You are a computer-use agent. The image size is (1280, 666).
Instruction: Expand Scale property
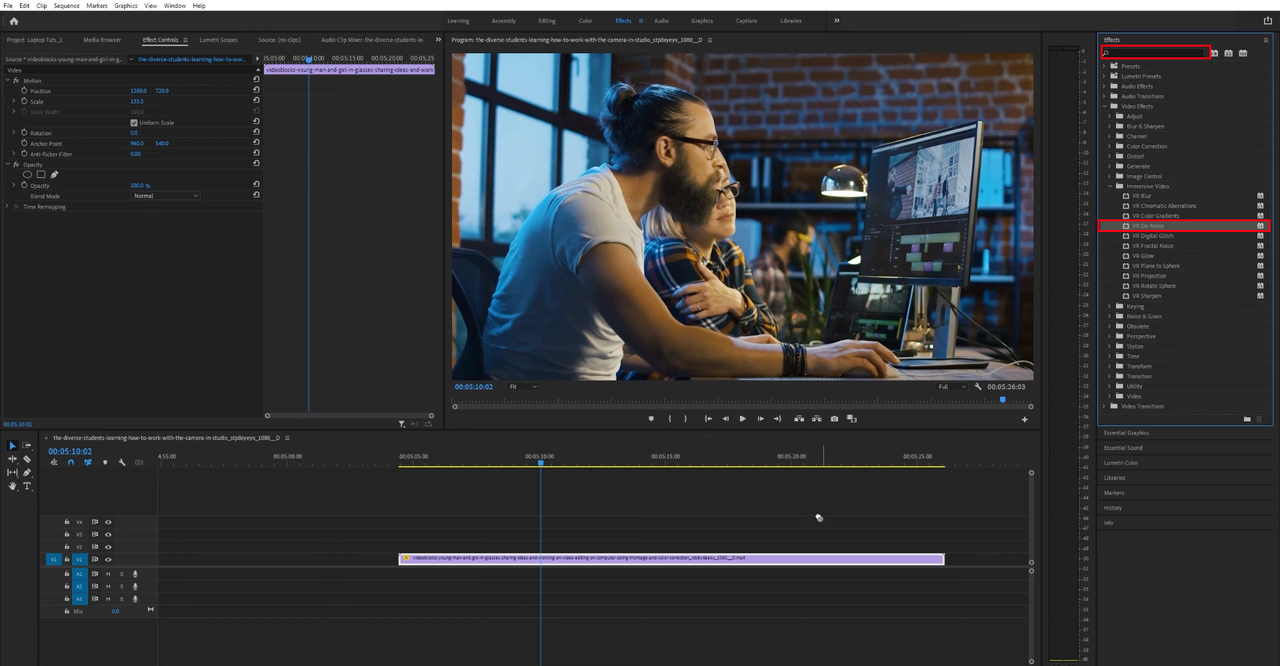(x=13, y=101)
